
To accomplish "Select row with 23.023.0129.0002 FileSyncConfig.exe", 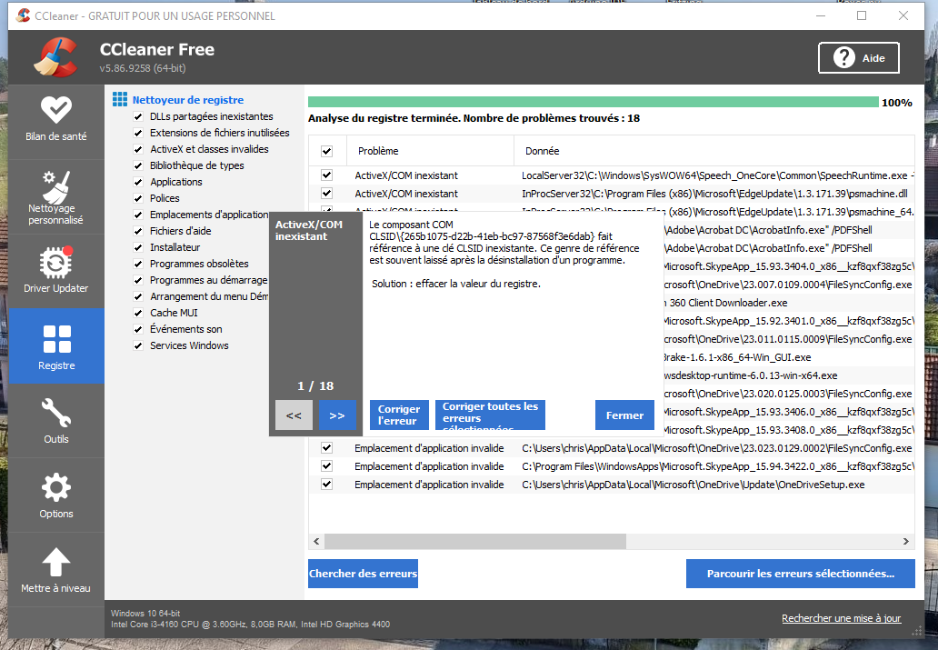I will point(613,448).
